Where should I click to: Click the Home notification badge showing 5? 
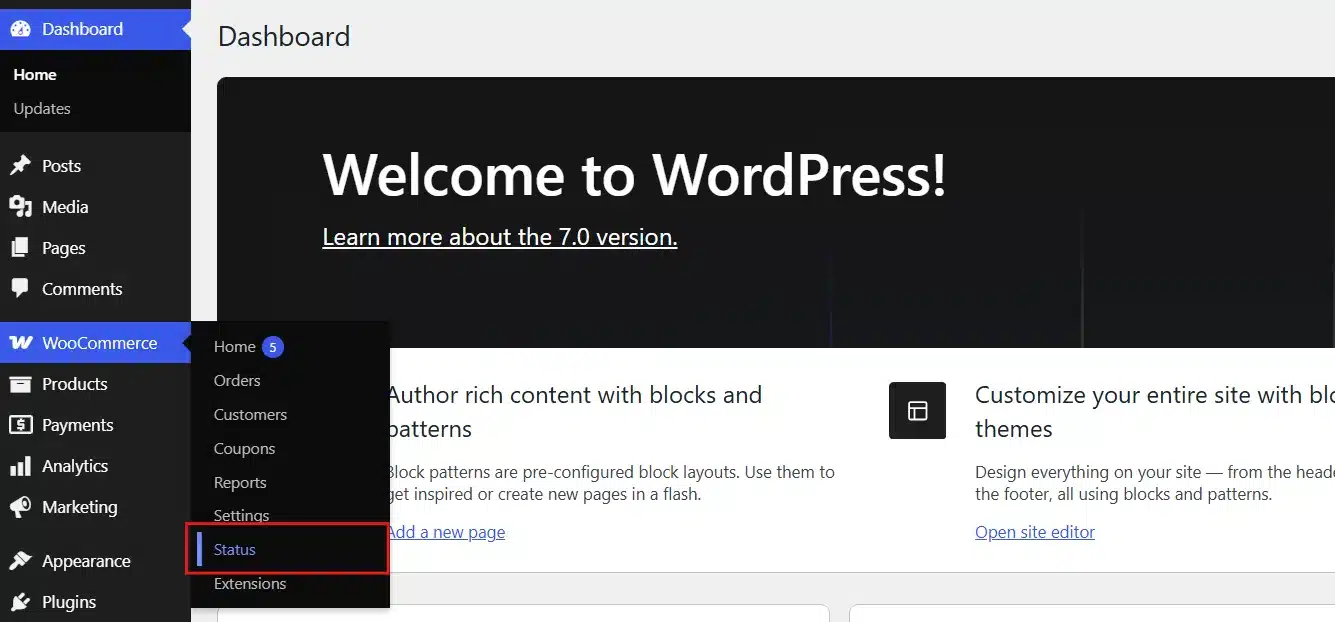click(273, 347)
